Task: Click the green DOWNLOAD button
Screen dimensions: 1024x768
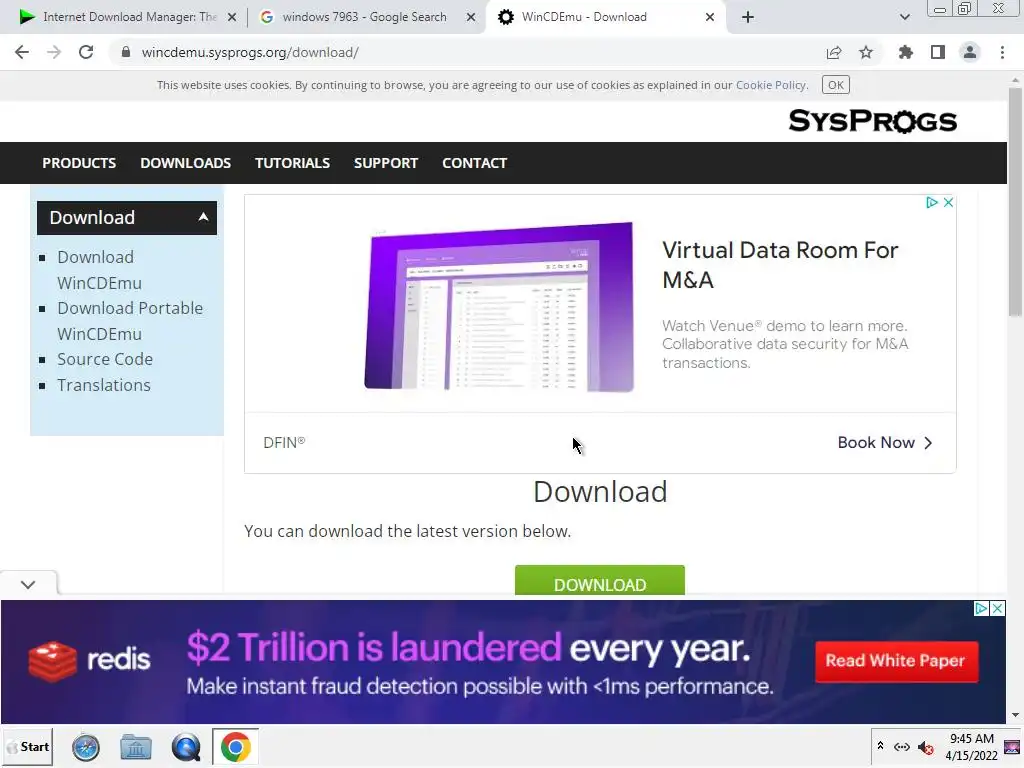Action: click(x=600, y=581)
